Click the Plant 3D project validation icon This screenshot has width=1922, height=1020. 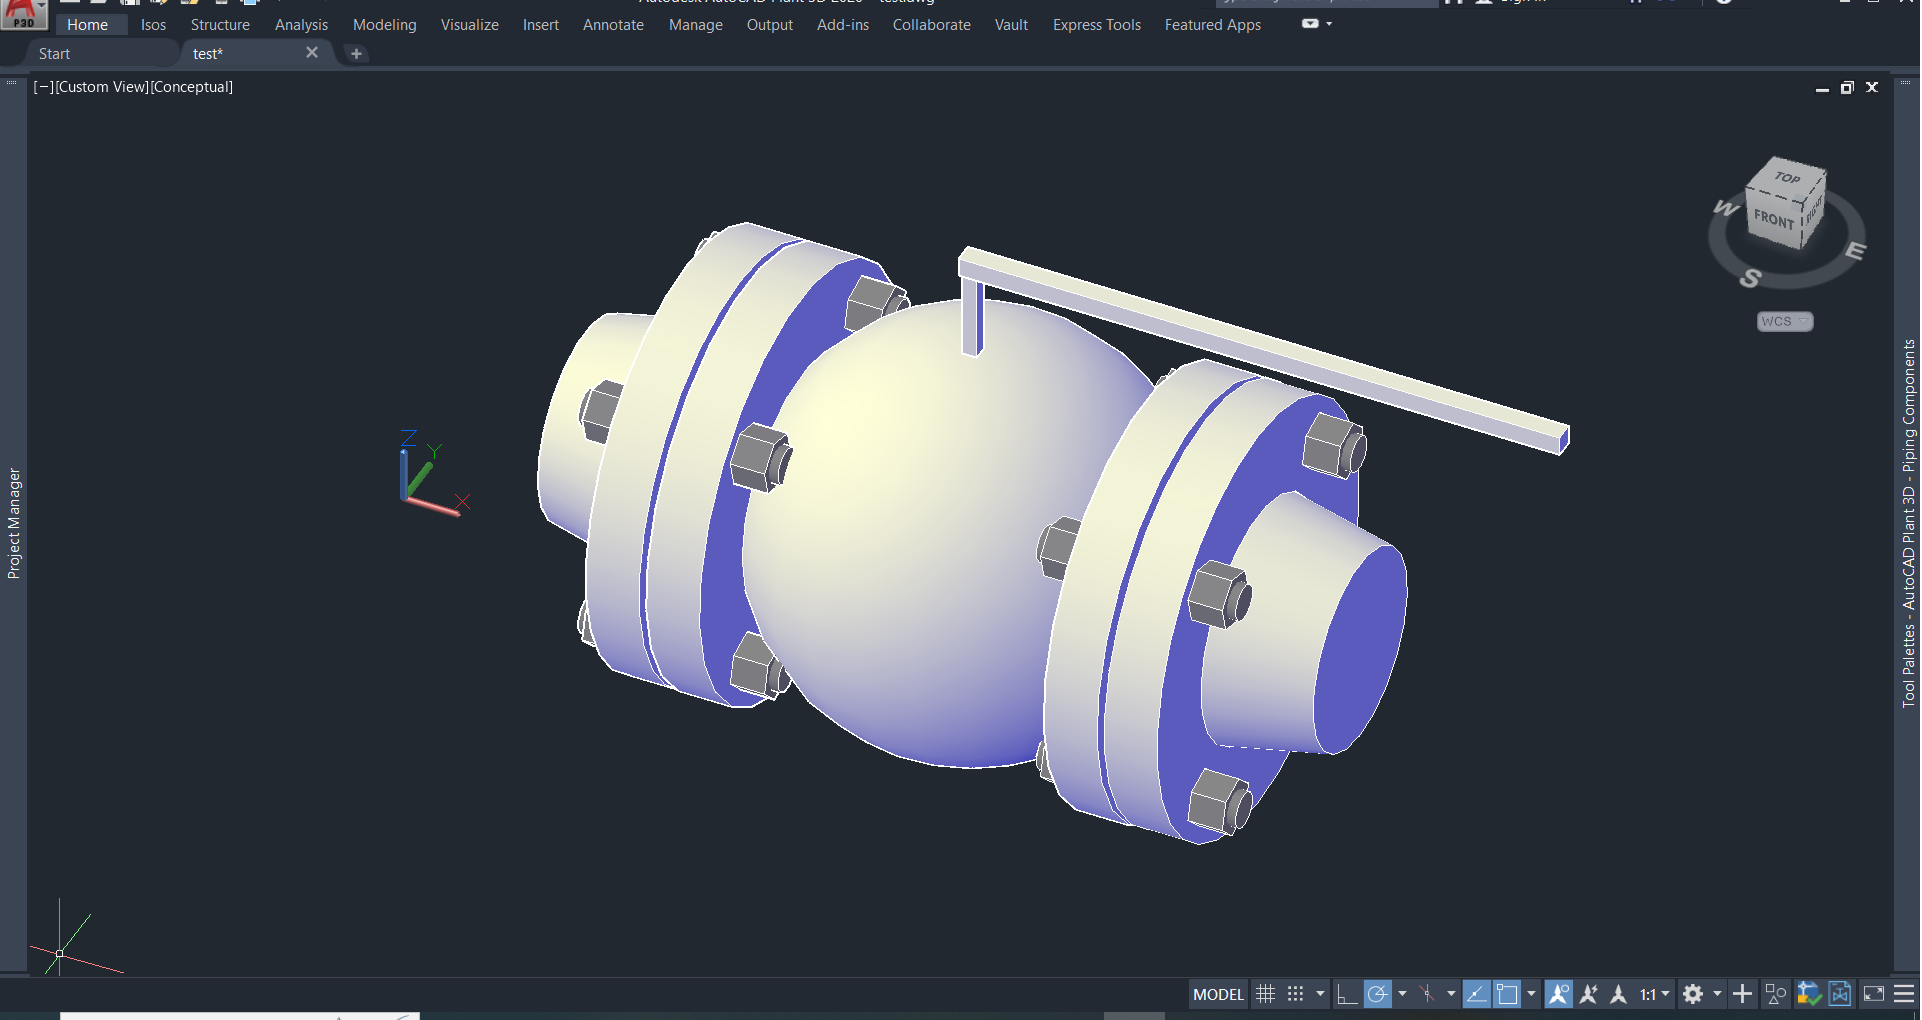[x=1808, y=994]
